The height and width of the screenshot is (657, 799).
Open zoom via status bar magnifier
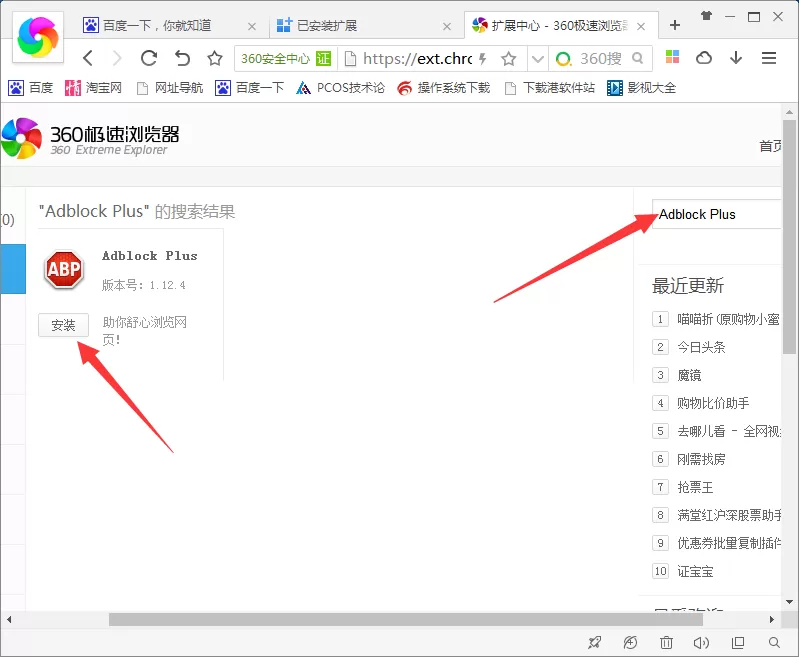[x=774, y=643]
